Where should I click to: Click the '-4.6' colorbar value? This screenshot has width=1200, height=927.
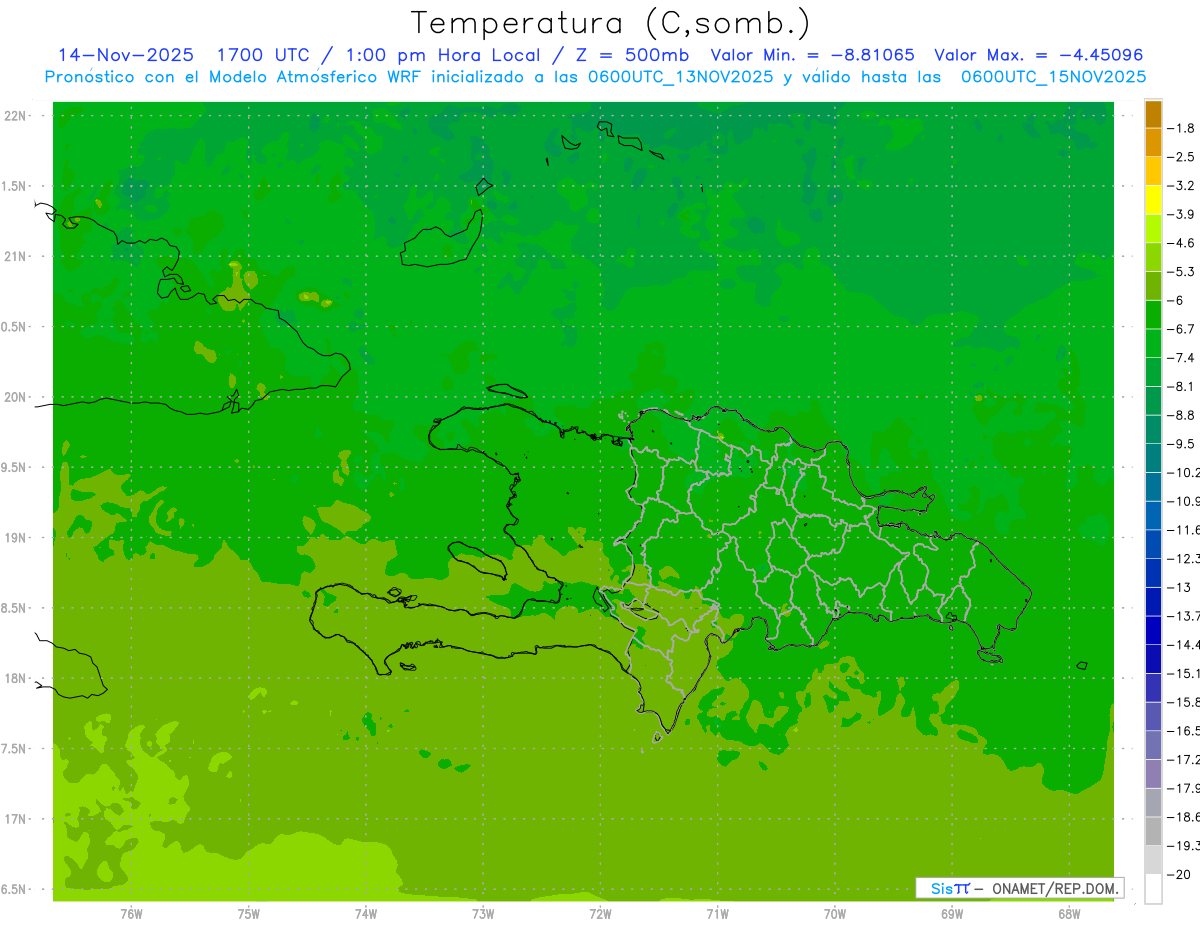[1182, 243]
